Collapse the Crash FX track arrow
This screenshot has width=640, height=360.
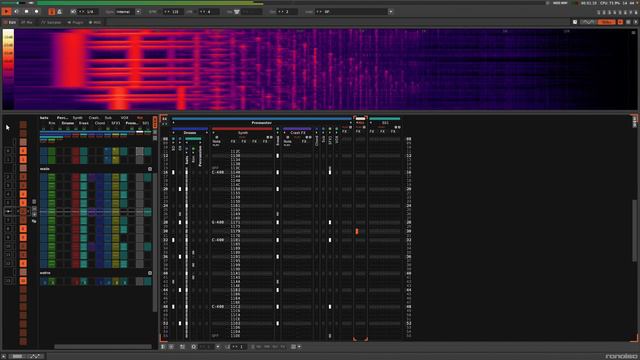(284, 133)
